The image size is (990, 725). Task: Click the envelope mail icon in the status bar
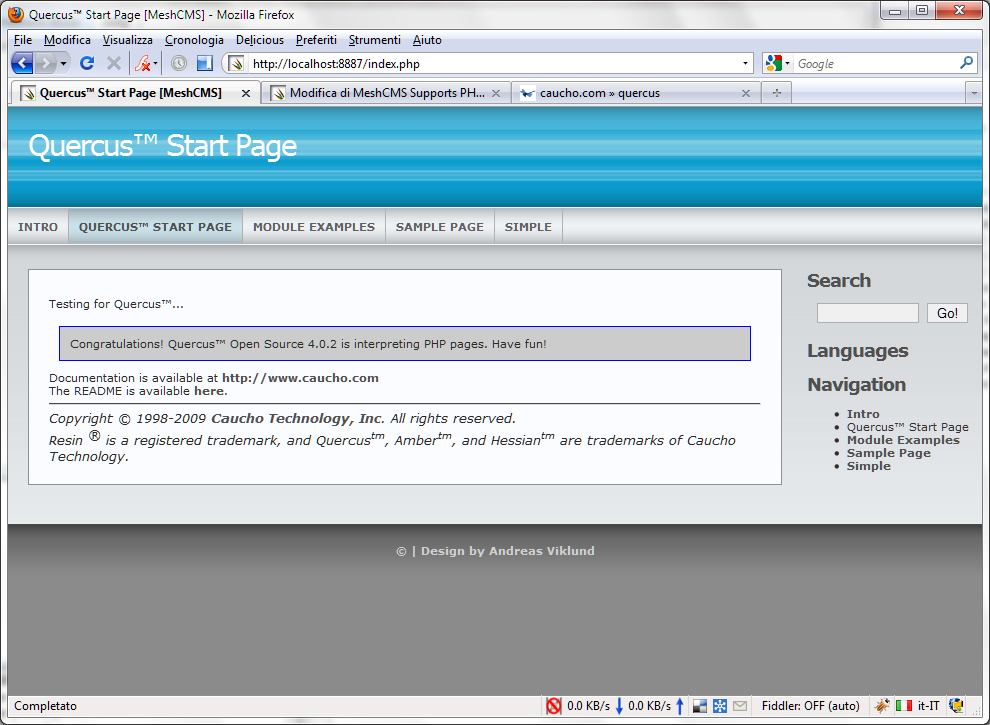740,706
